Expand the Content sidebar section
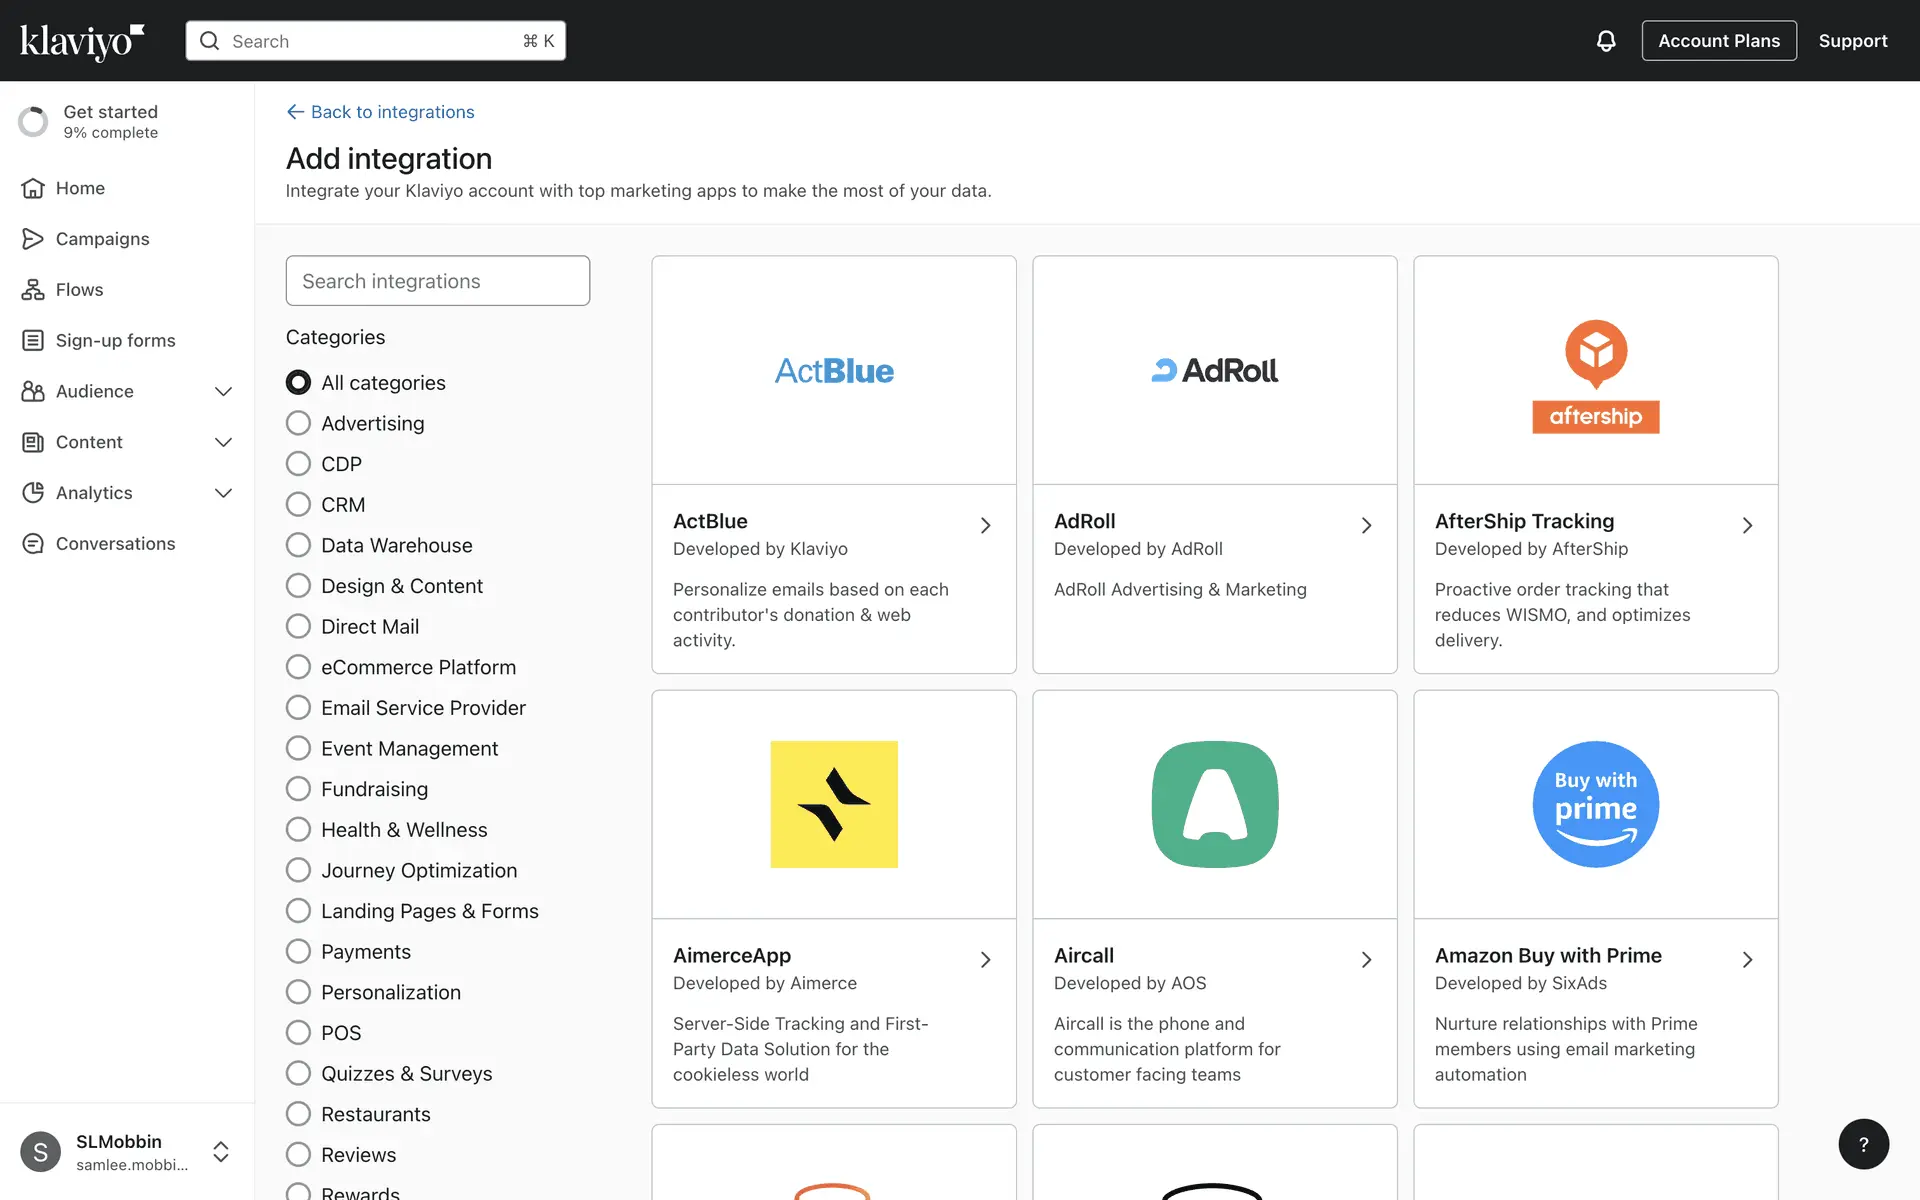This screenshot has width=1920, height=1200. point(223,442)
